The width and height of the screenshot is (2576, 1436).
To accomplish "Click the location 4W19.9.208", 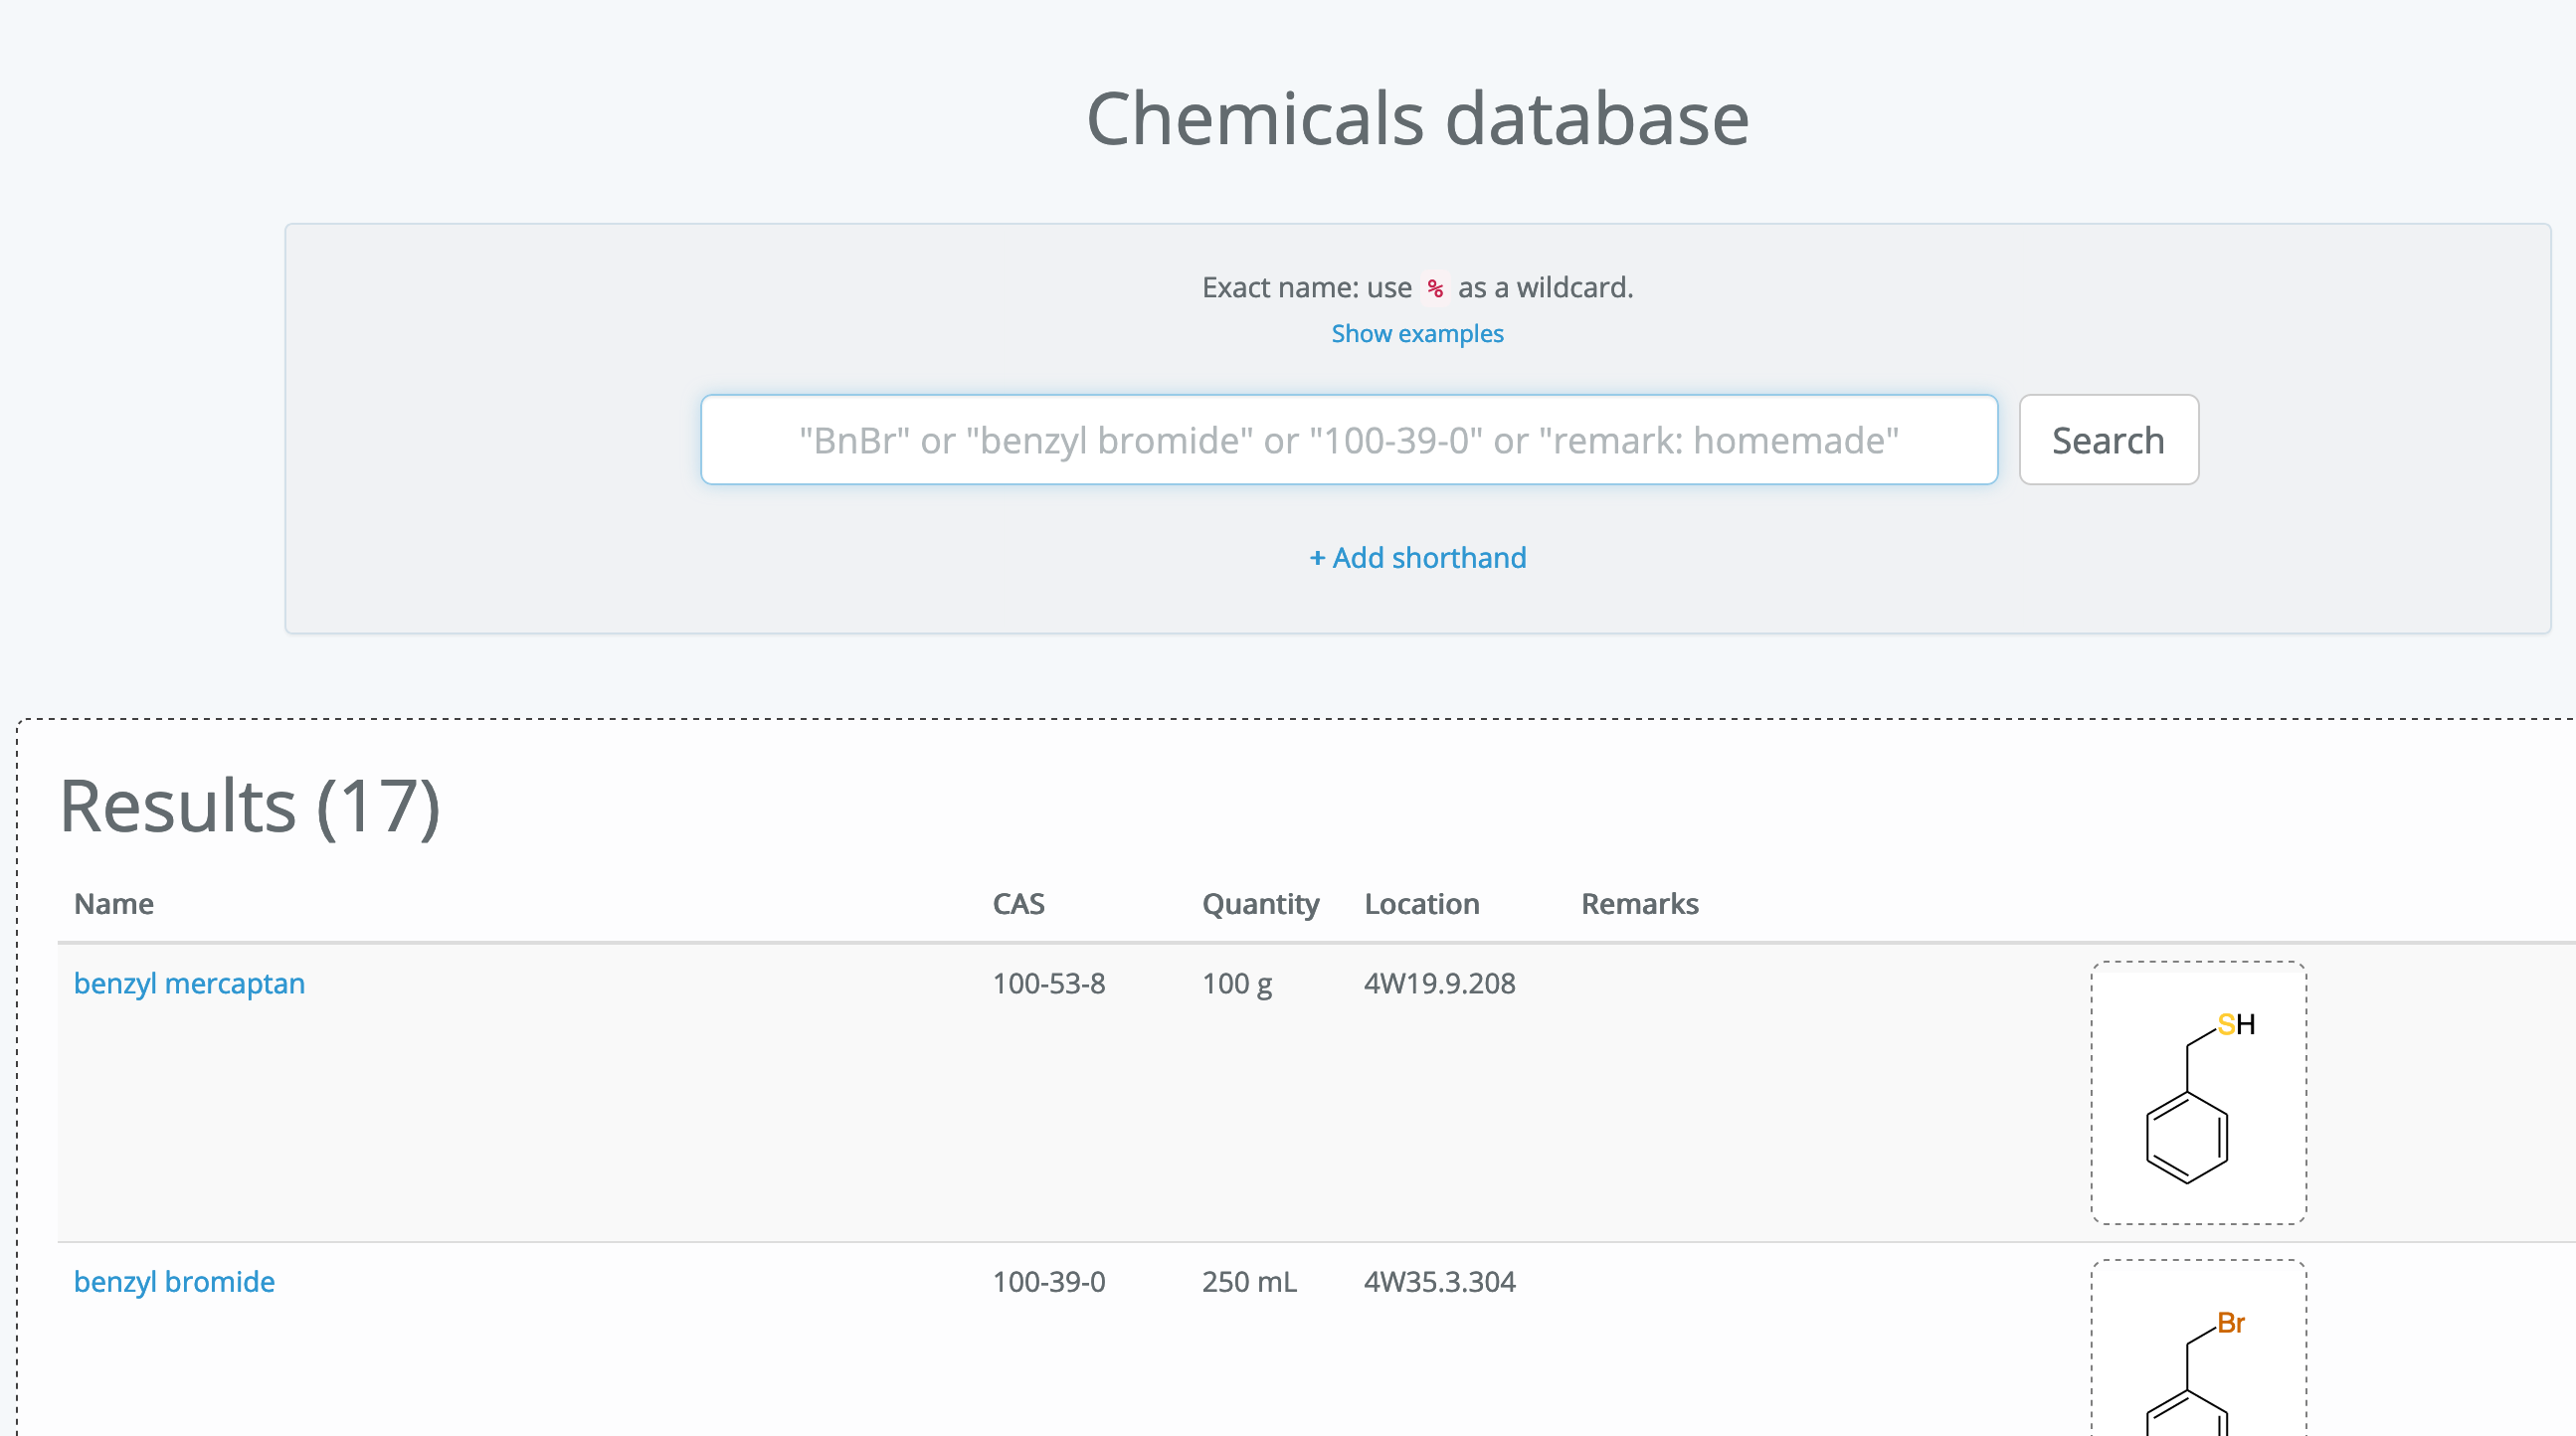I will tap(1439, 983).
